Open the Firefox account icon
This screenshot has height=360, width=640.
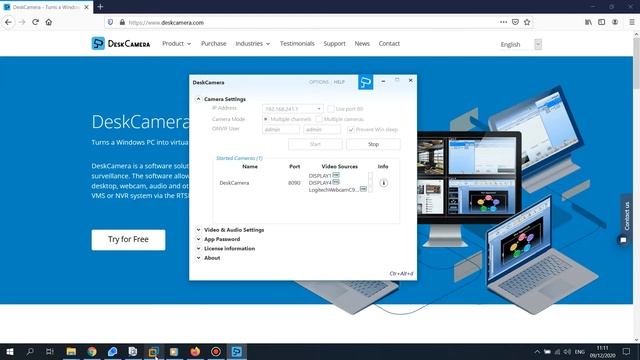tap(615, 22)
